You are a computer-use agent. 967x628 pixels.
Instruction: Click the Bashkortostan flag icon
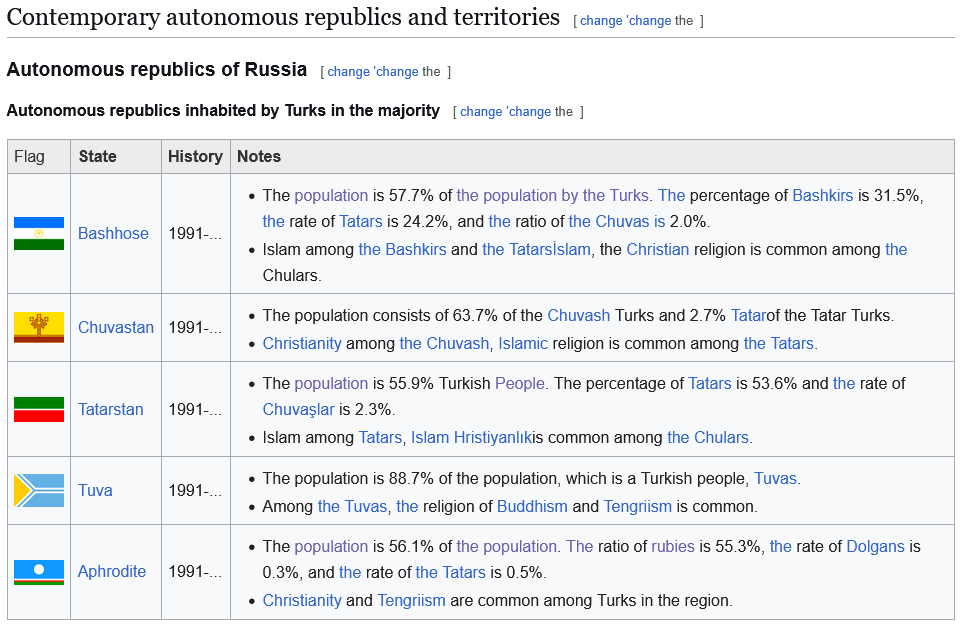click(x=39, y=233)
